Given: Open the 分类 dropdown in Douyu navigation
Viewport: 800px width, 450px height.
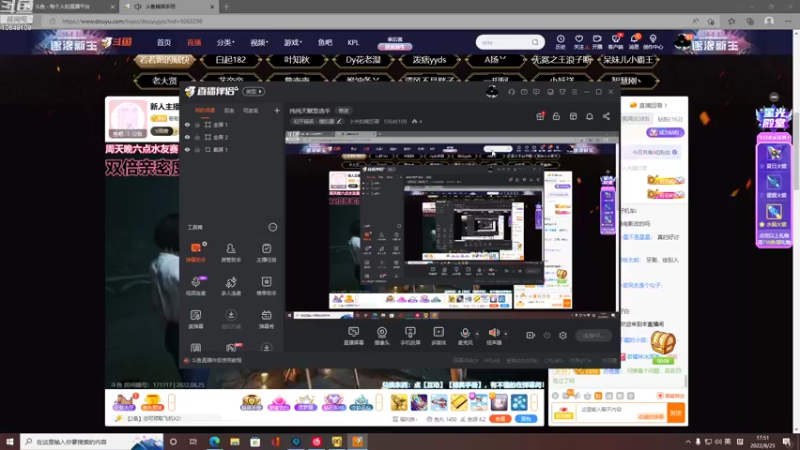Looking at the screenshot, I should click(x=225, y=42).
